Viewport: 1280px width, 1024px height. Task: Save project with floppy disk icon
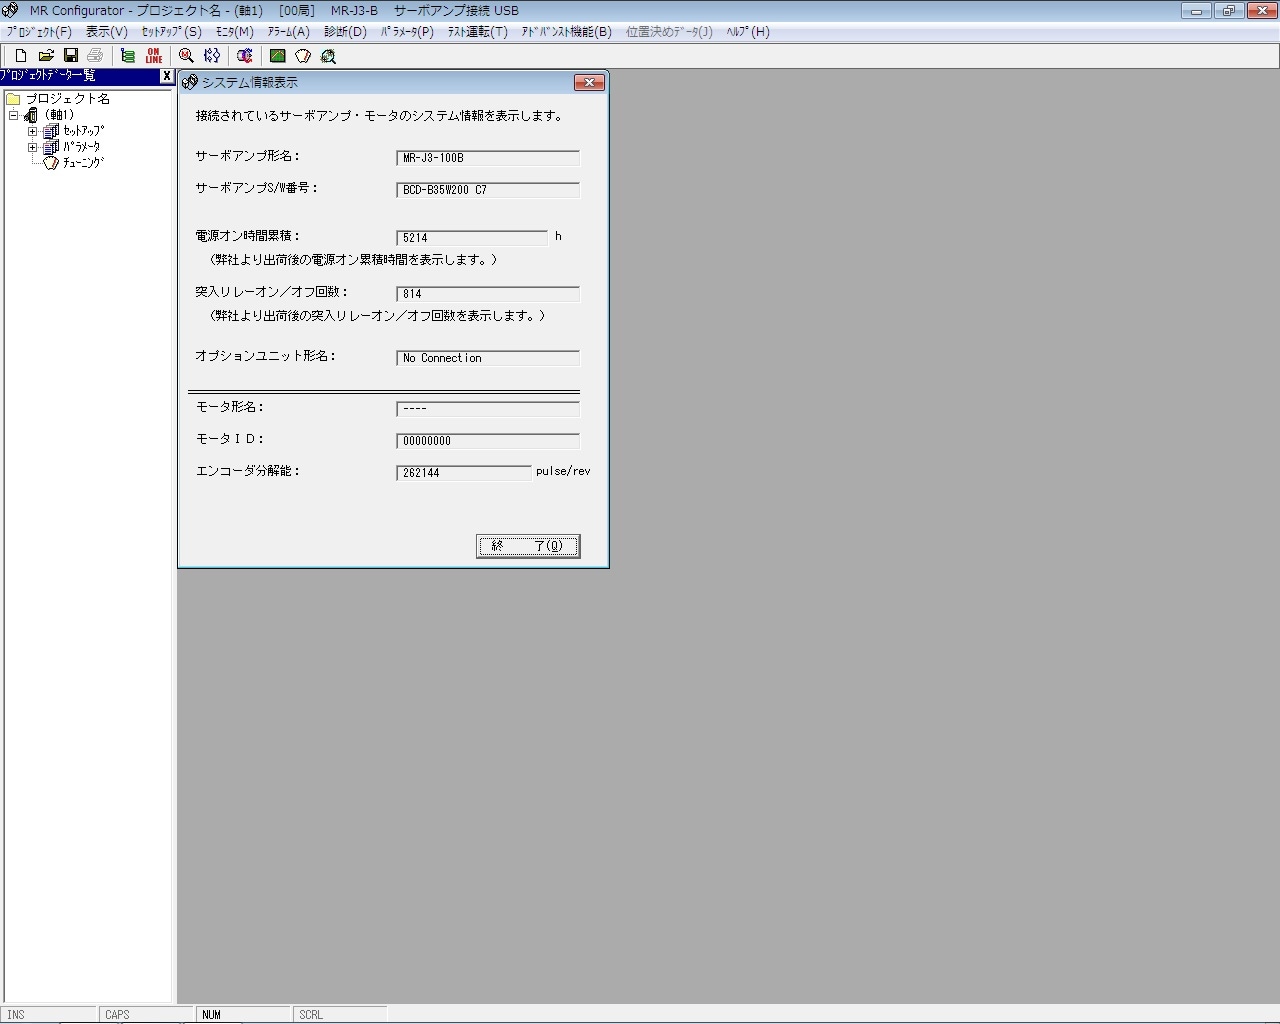(x=71, y=56)
